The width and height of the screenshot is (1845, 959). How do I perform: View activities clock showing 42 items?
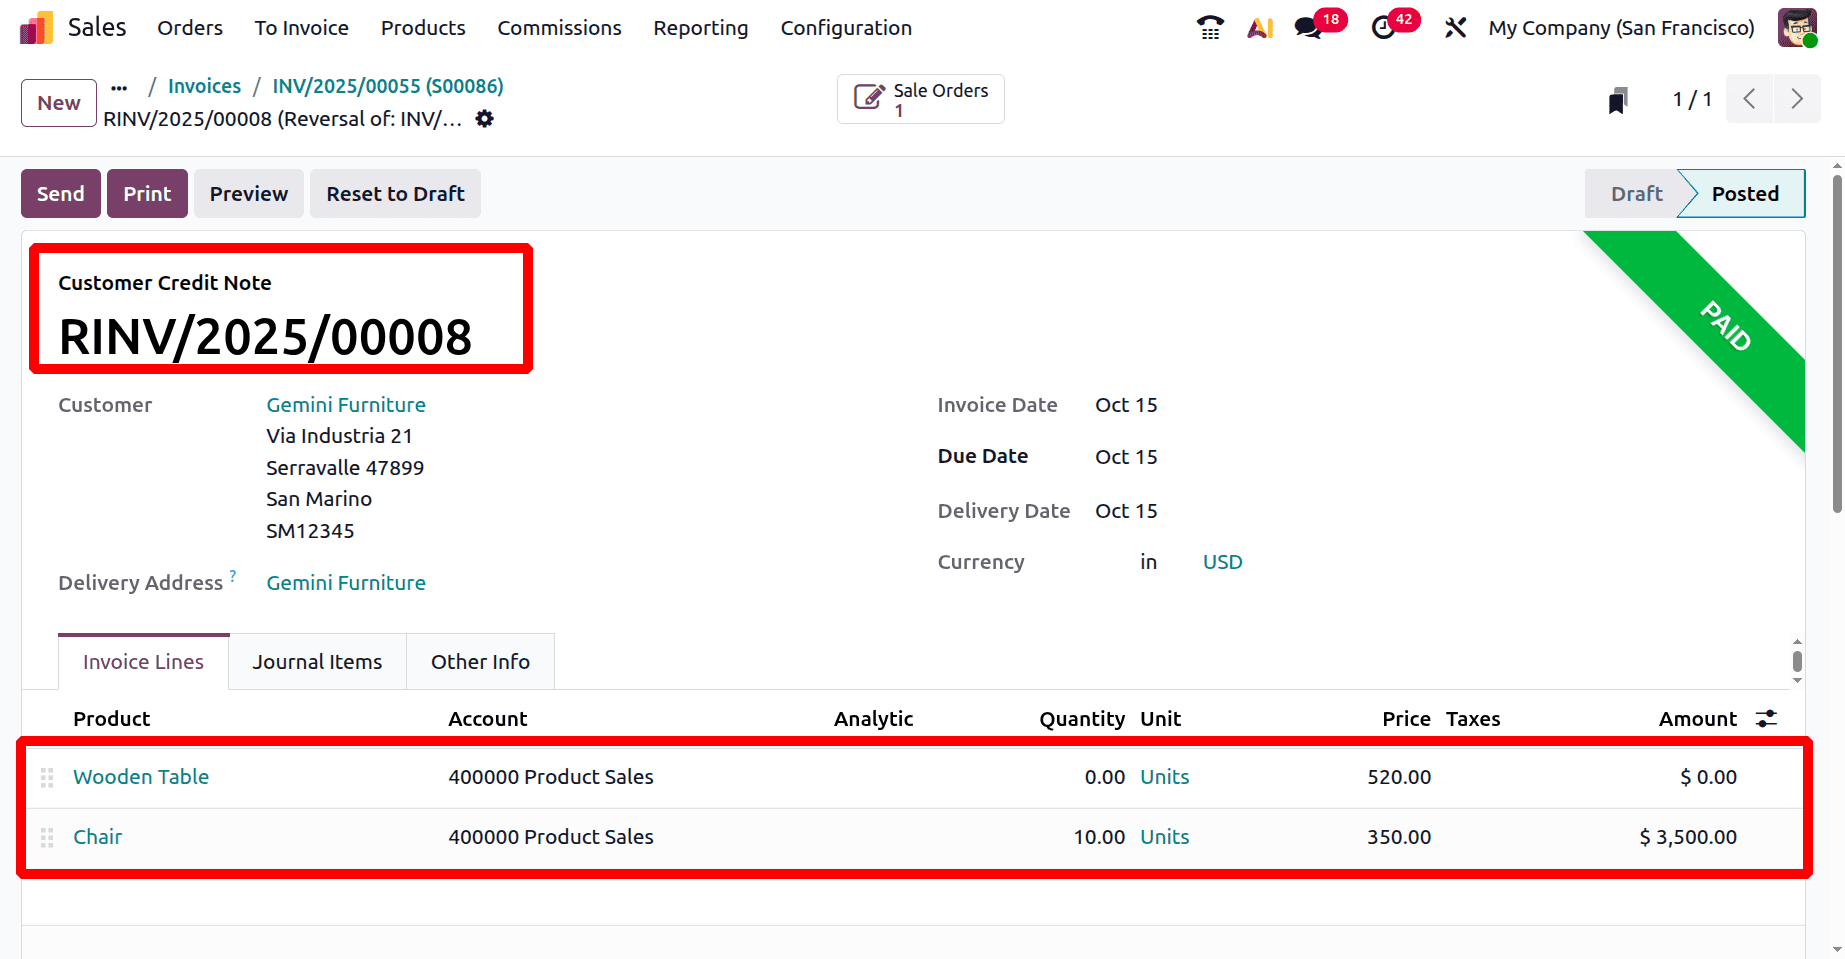point(1381,27)
